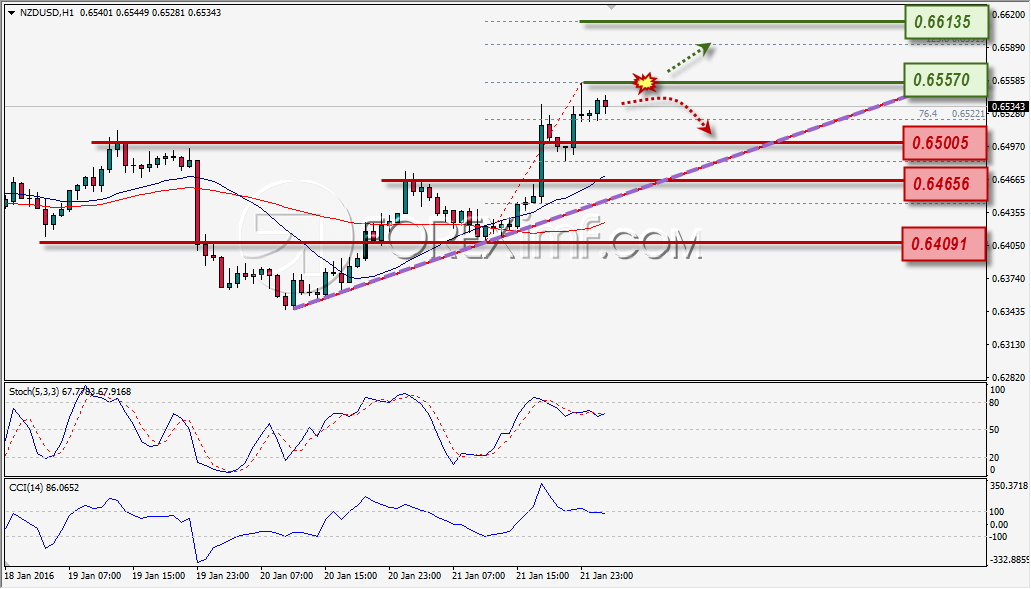Image resolution: width=1031 pixels, height=589 pixels.
Task: Click the 18 Jan 2016 date label
Action: point(30,576)
